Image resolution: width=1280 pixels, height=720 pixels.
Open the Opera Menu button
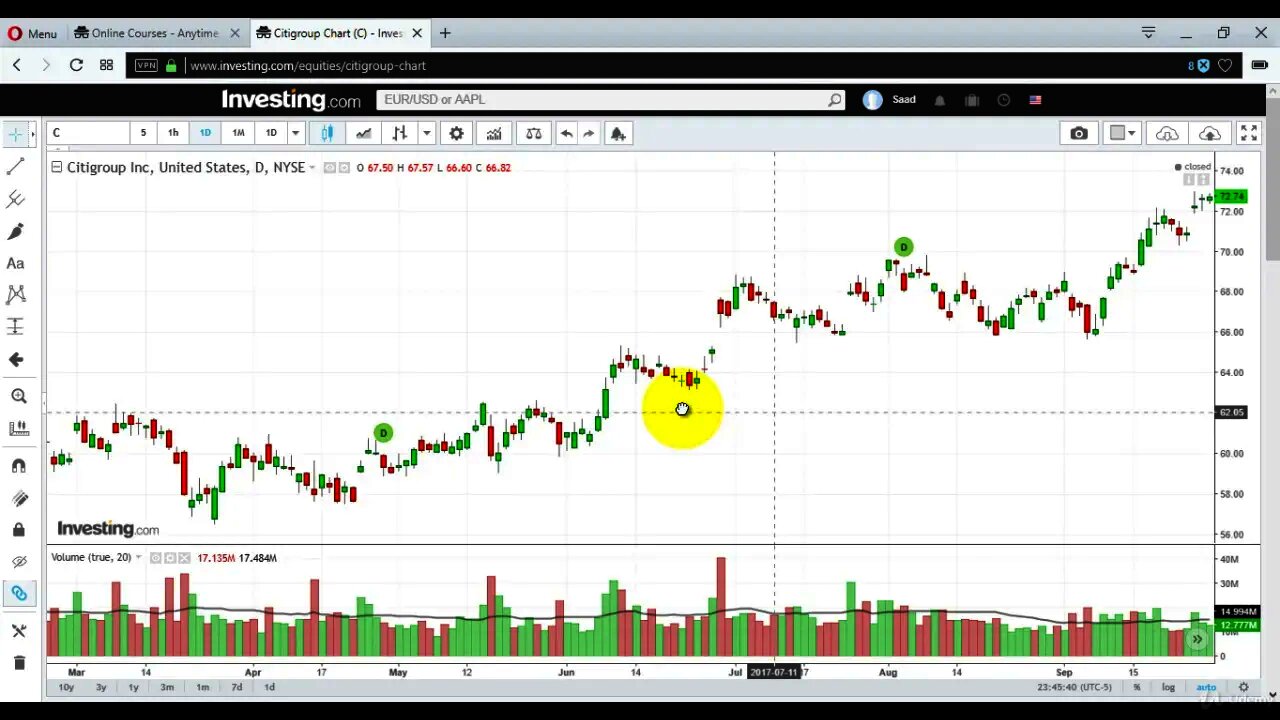click(33, 33)
